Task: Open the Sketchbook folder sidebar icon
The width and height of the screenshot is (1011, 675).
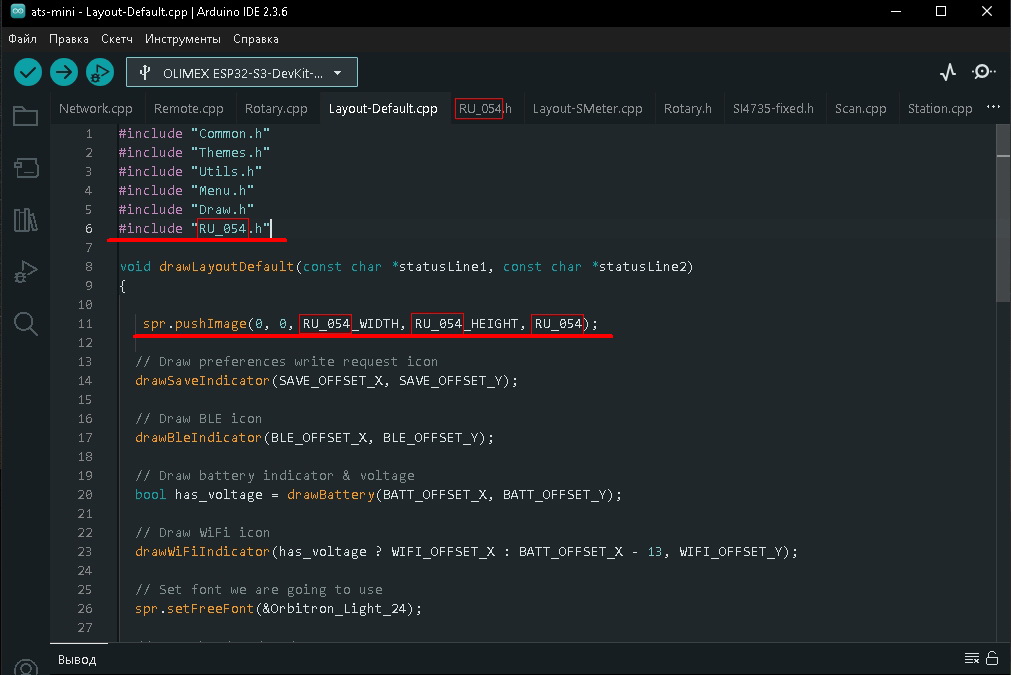Action: 26,116
